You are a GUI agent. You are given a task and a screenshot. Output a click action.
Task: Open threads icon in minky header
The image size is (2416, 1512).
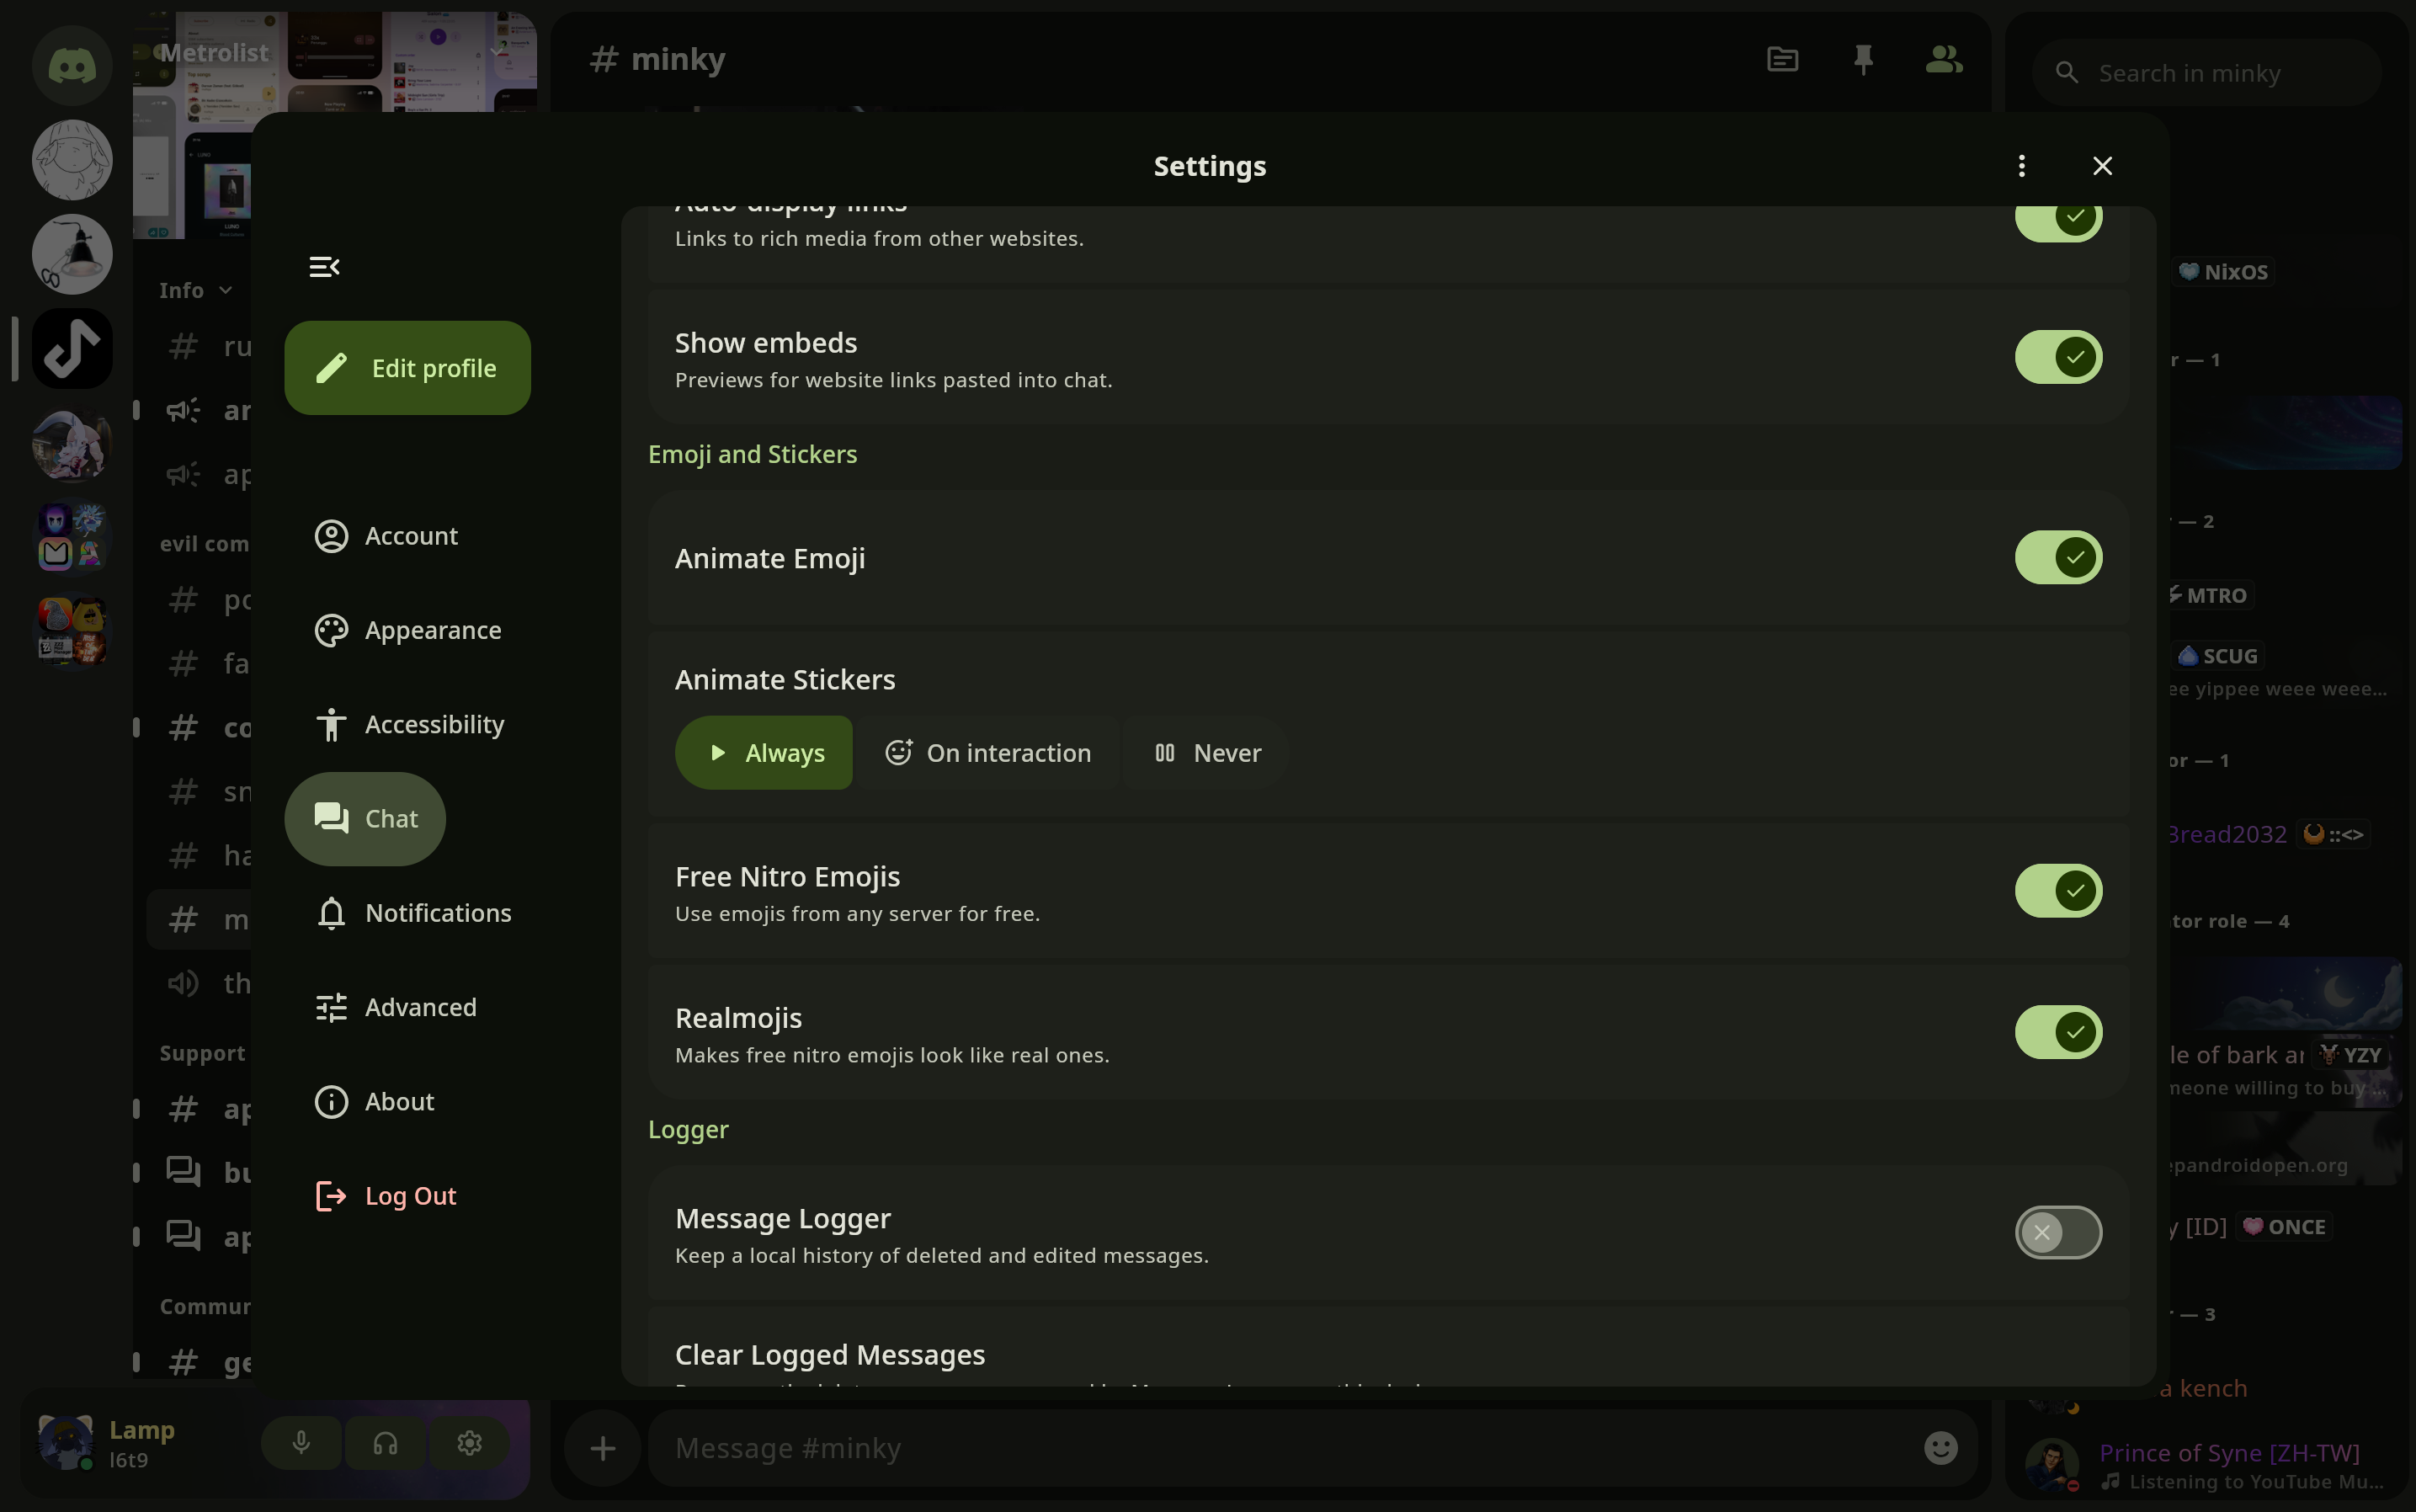[x=1782, y=60]
